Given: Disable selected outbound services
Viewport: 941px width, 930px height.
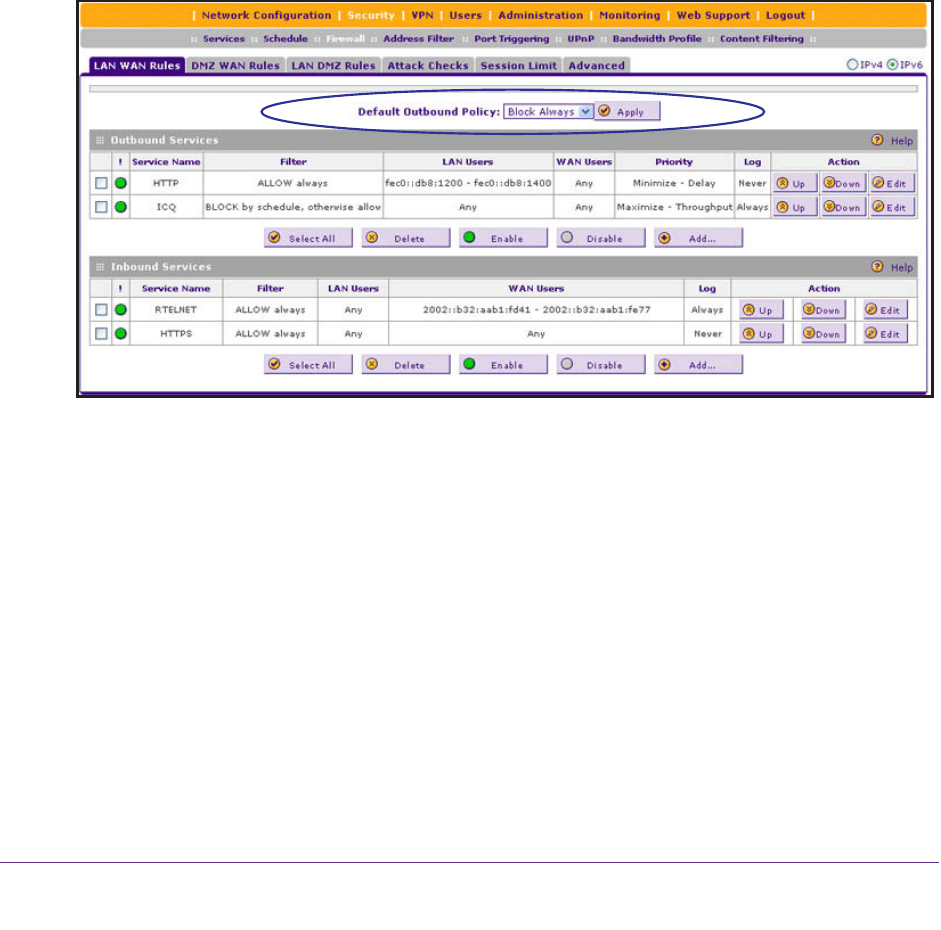Looking at the screenshot, I should tap(601, 238).
